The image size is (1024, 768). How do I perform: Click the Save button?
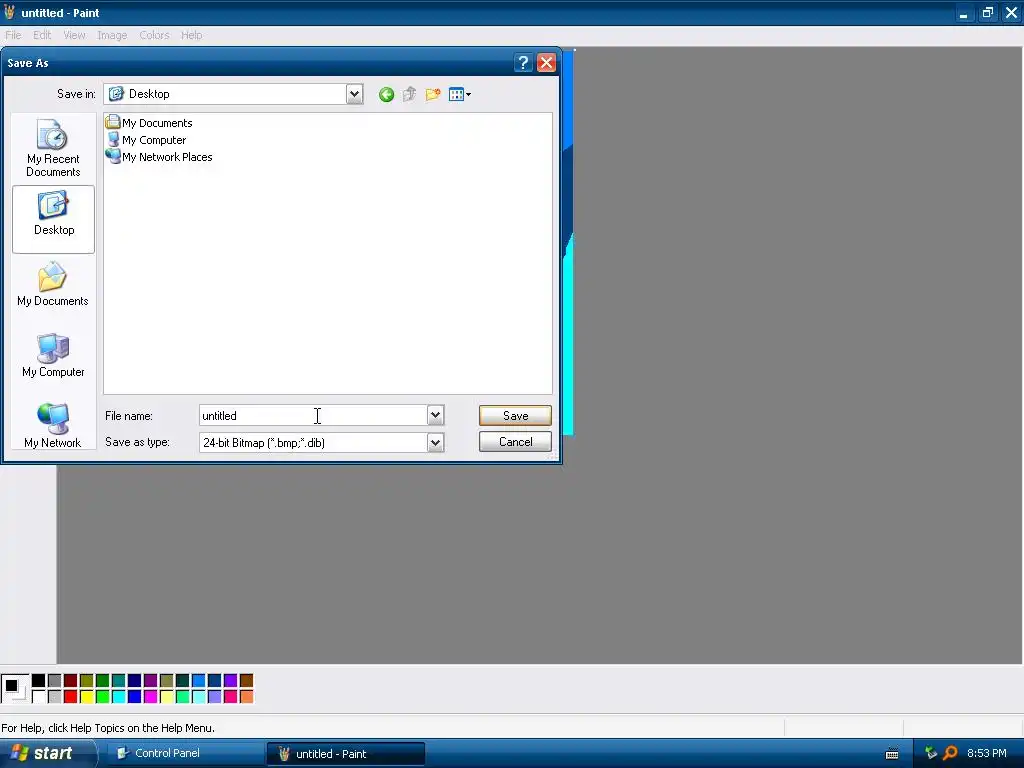pos(515,415)
